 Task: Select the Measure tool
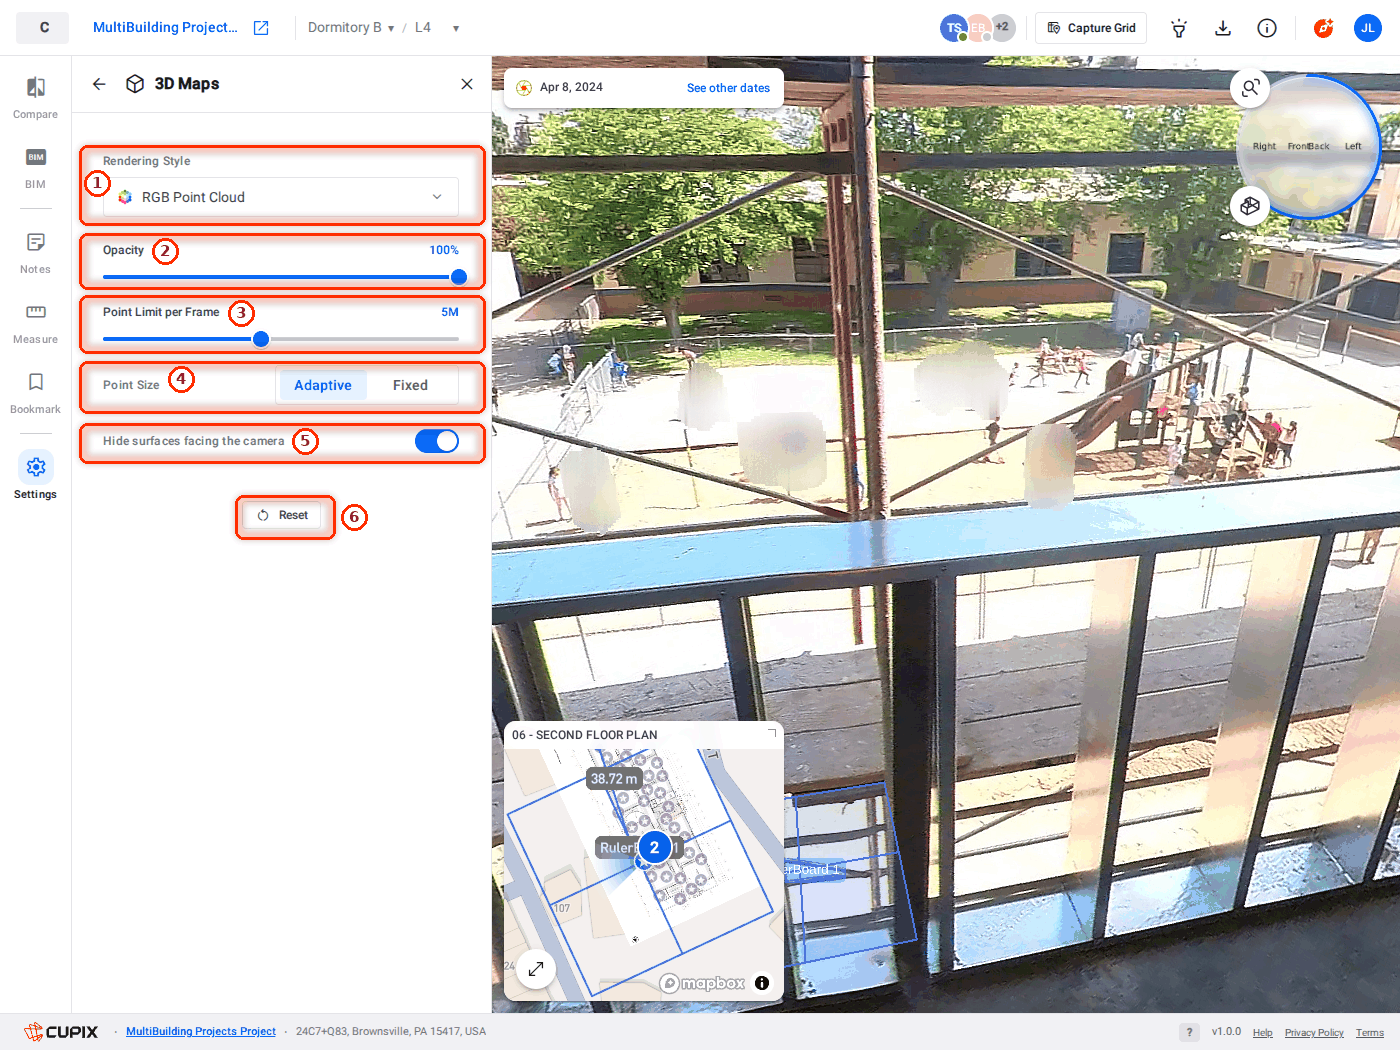(35, 323)
